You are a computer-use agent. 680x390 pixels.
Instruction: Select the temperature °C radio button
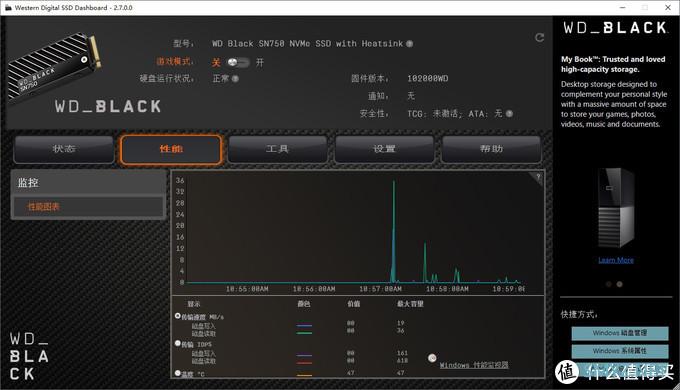point(177,373)
